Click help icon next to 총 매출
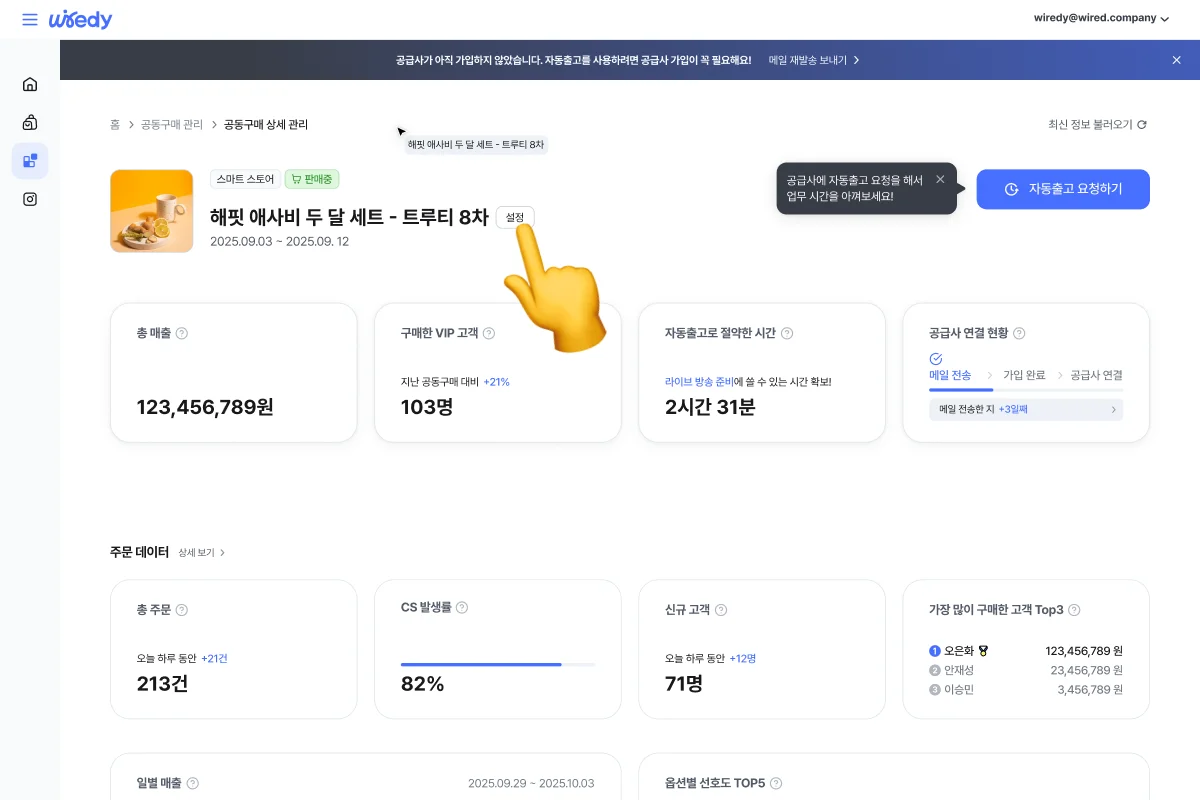1200x800 pixels. pos(182,333)
